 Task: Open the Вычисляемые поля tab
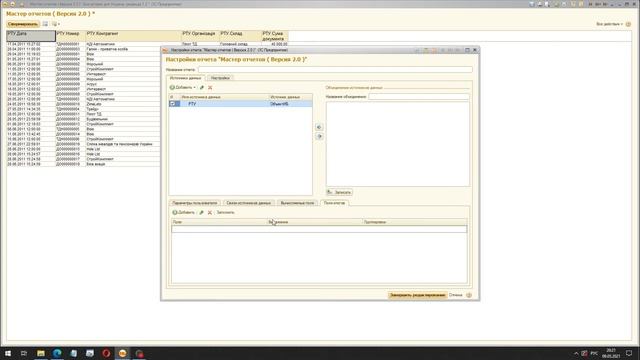coord(298,203)
